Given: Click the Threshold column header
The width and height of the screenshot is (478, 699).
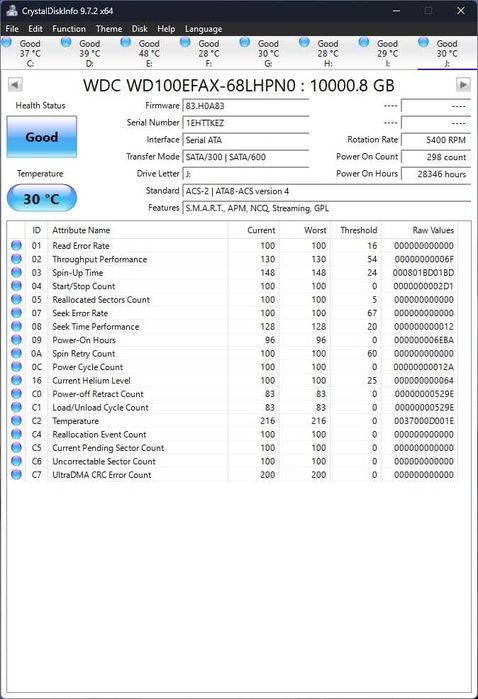Looking at the screenshot, I should [x=358, y=230].
